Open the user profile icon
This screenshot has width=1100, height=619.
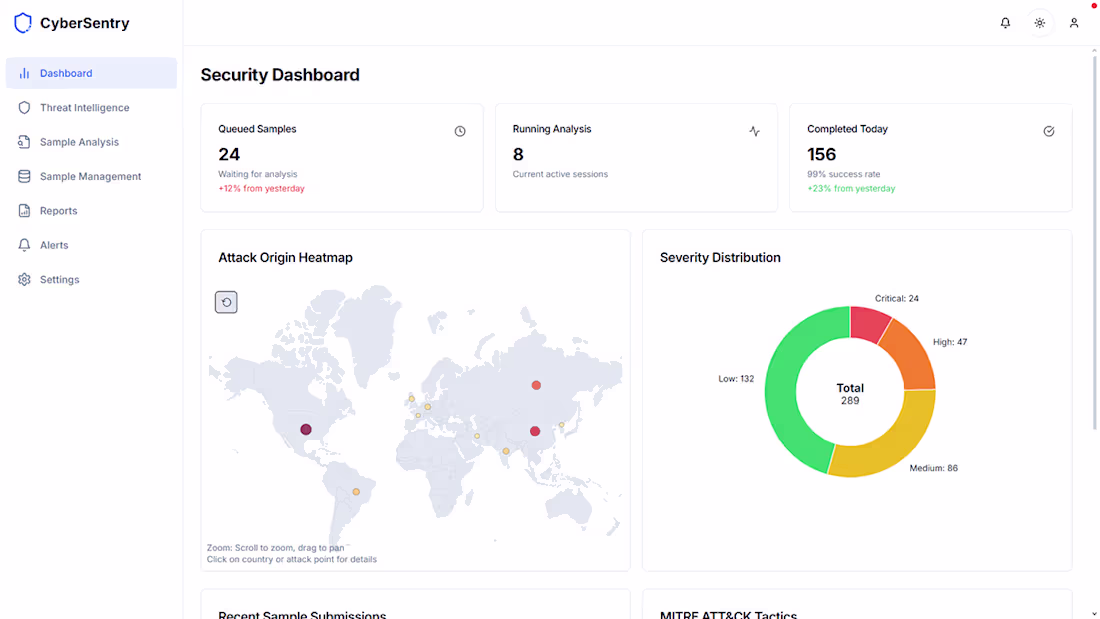coord(1074,22)
